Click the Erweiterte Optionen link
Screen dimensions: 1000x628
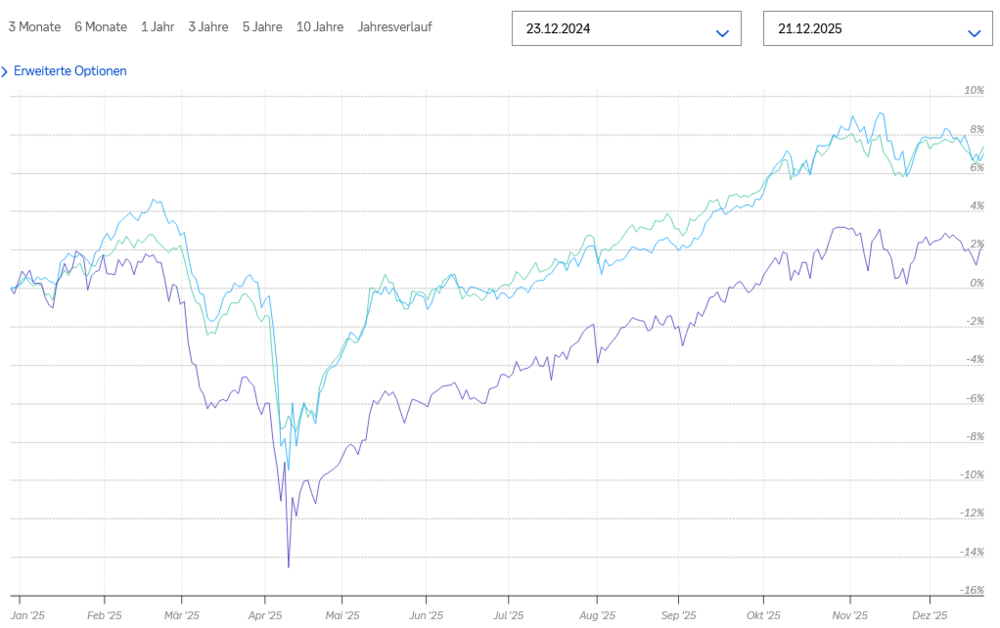[x=70, y=71]
